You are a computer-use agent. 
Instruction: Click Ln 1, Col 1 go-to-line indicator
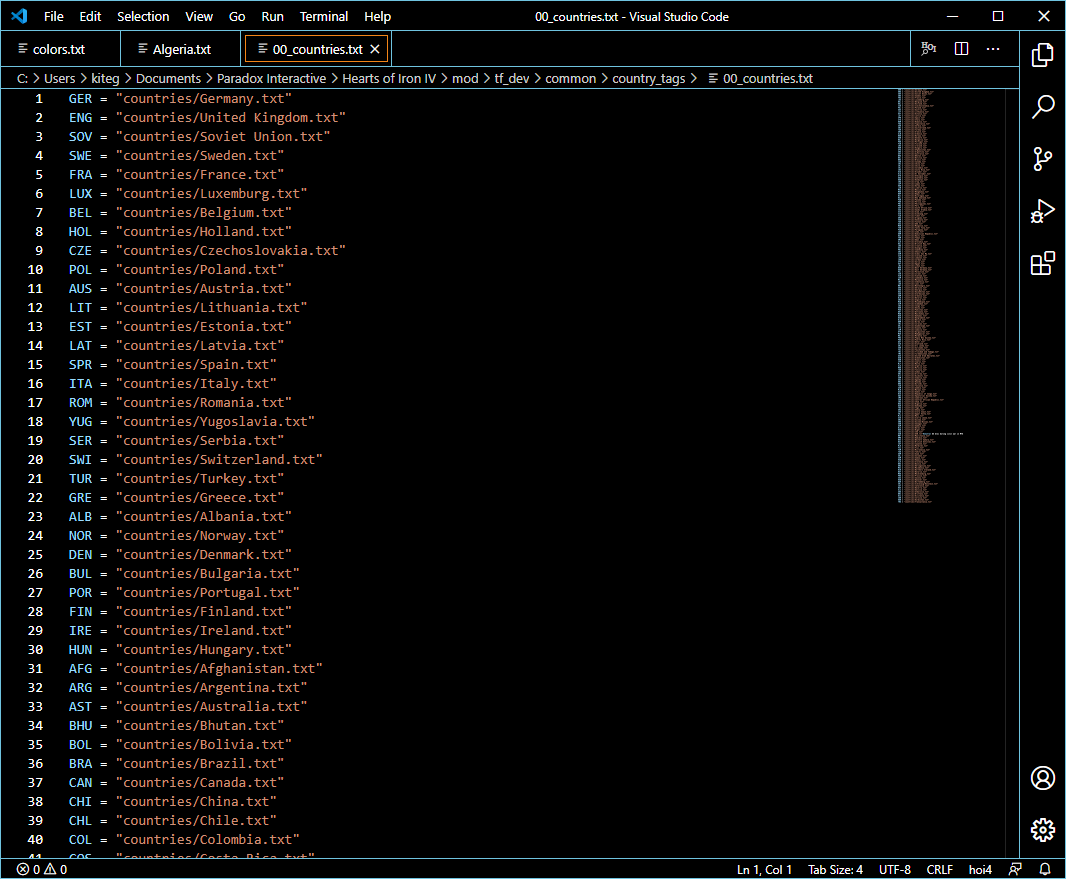pyautogui.click(x=764, y=869)
